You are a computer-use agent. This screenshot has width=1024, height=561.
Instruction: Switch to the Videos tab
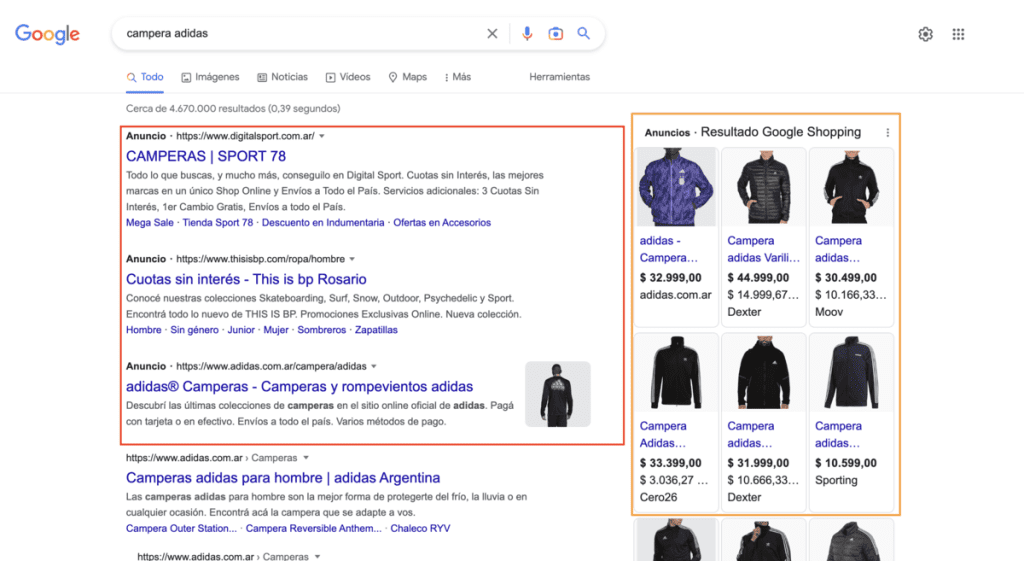click(348, 77)
